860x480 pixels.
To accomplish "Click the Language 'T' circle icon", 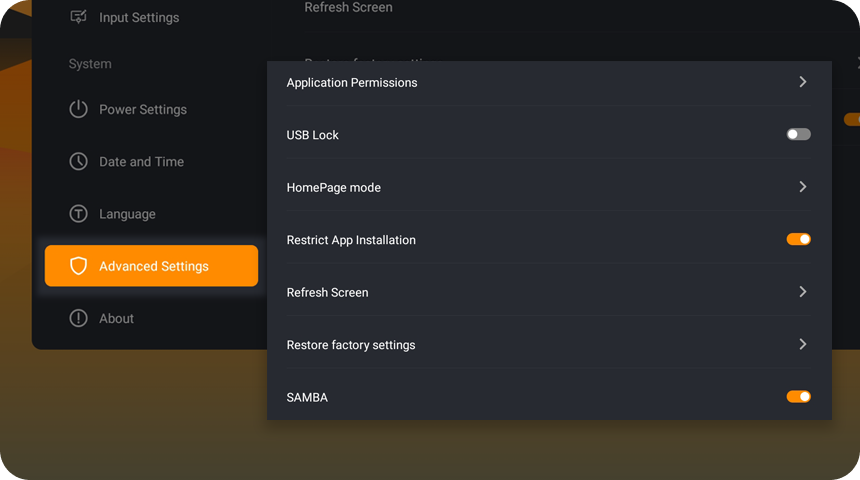I will click(78, 214).
